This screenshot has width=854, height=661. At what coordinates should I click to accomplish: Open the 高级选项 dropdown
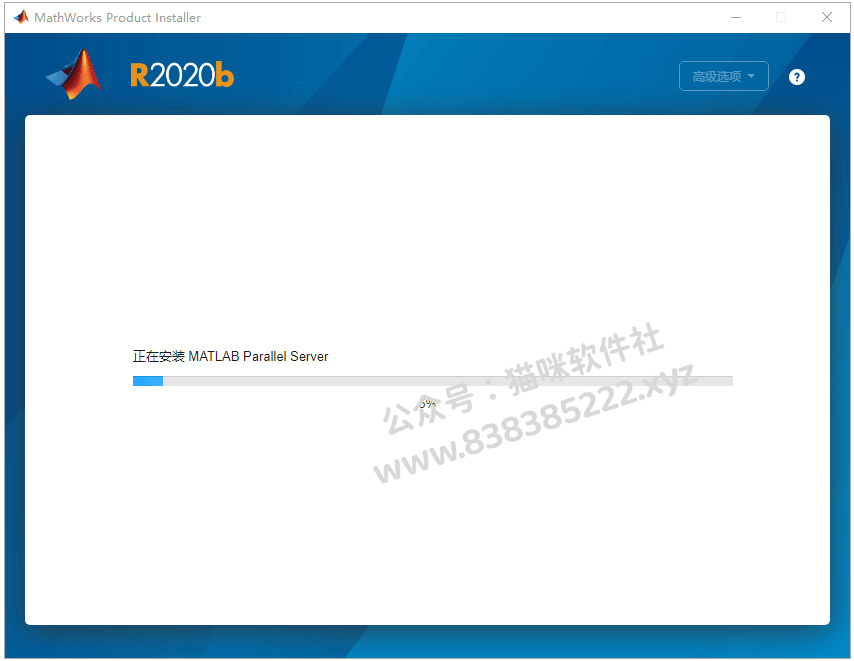pos(723,76)
